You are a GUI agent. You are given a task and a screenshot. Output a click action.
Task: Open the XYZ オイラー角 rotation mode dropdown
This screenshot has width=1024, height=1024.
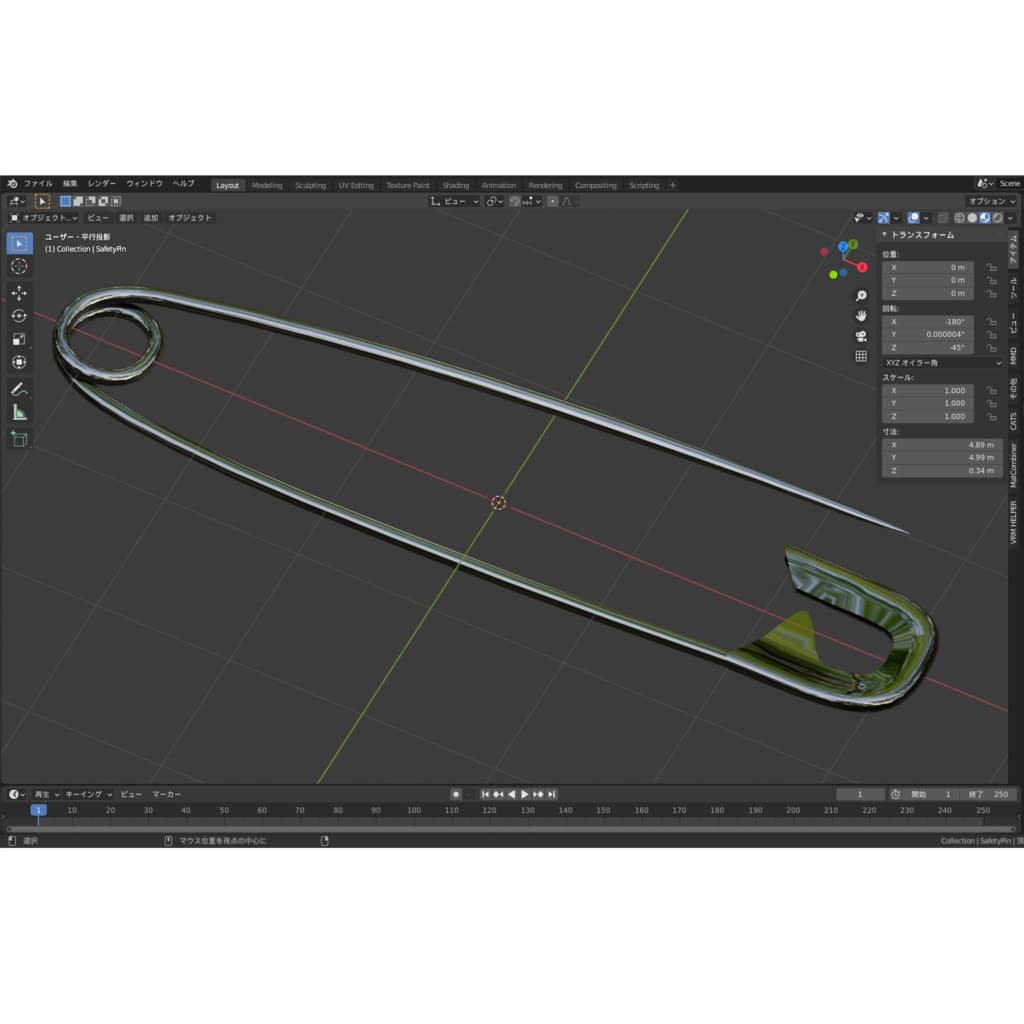point(942,363)
